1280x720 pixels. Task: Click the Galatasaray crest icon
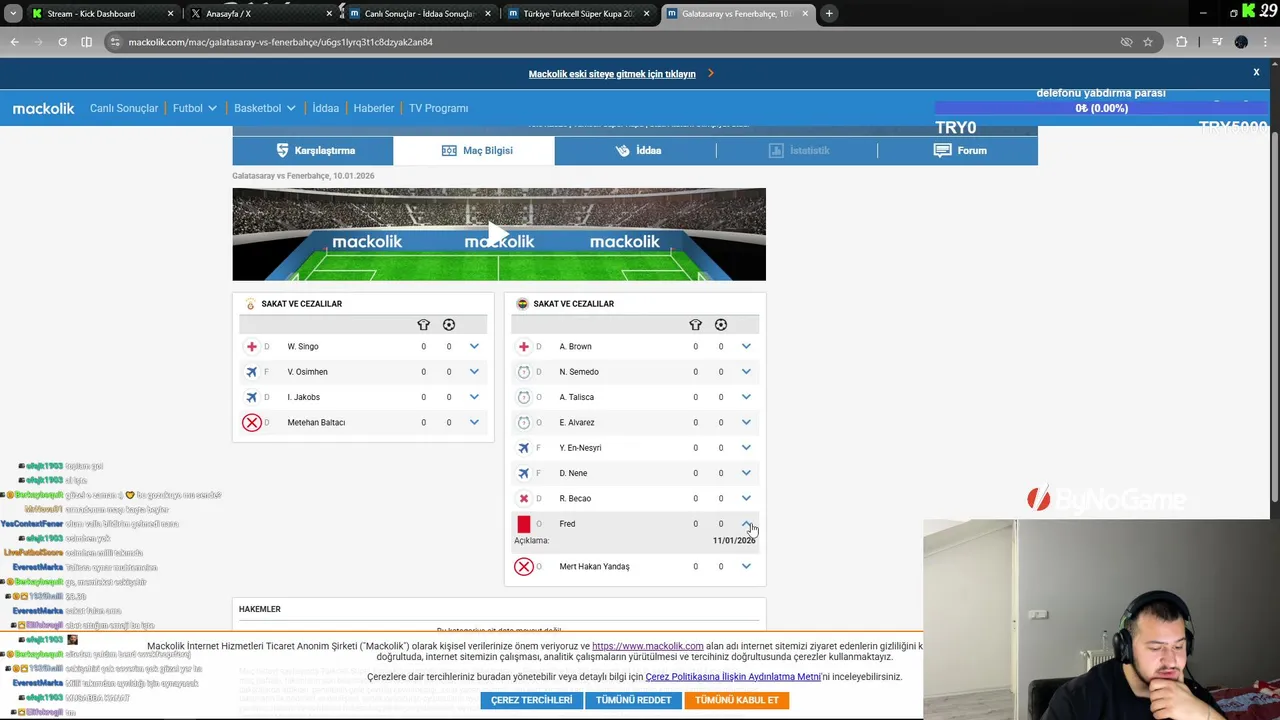250,304
